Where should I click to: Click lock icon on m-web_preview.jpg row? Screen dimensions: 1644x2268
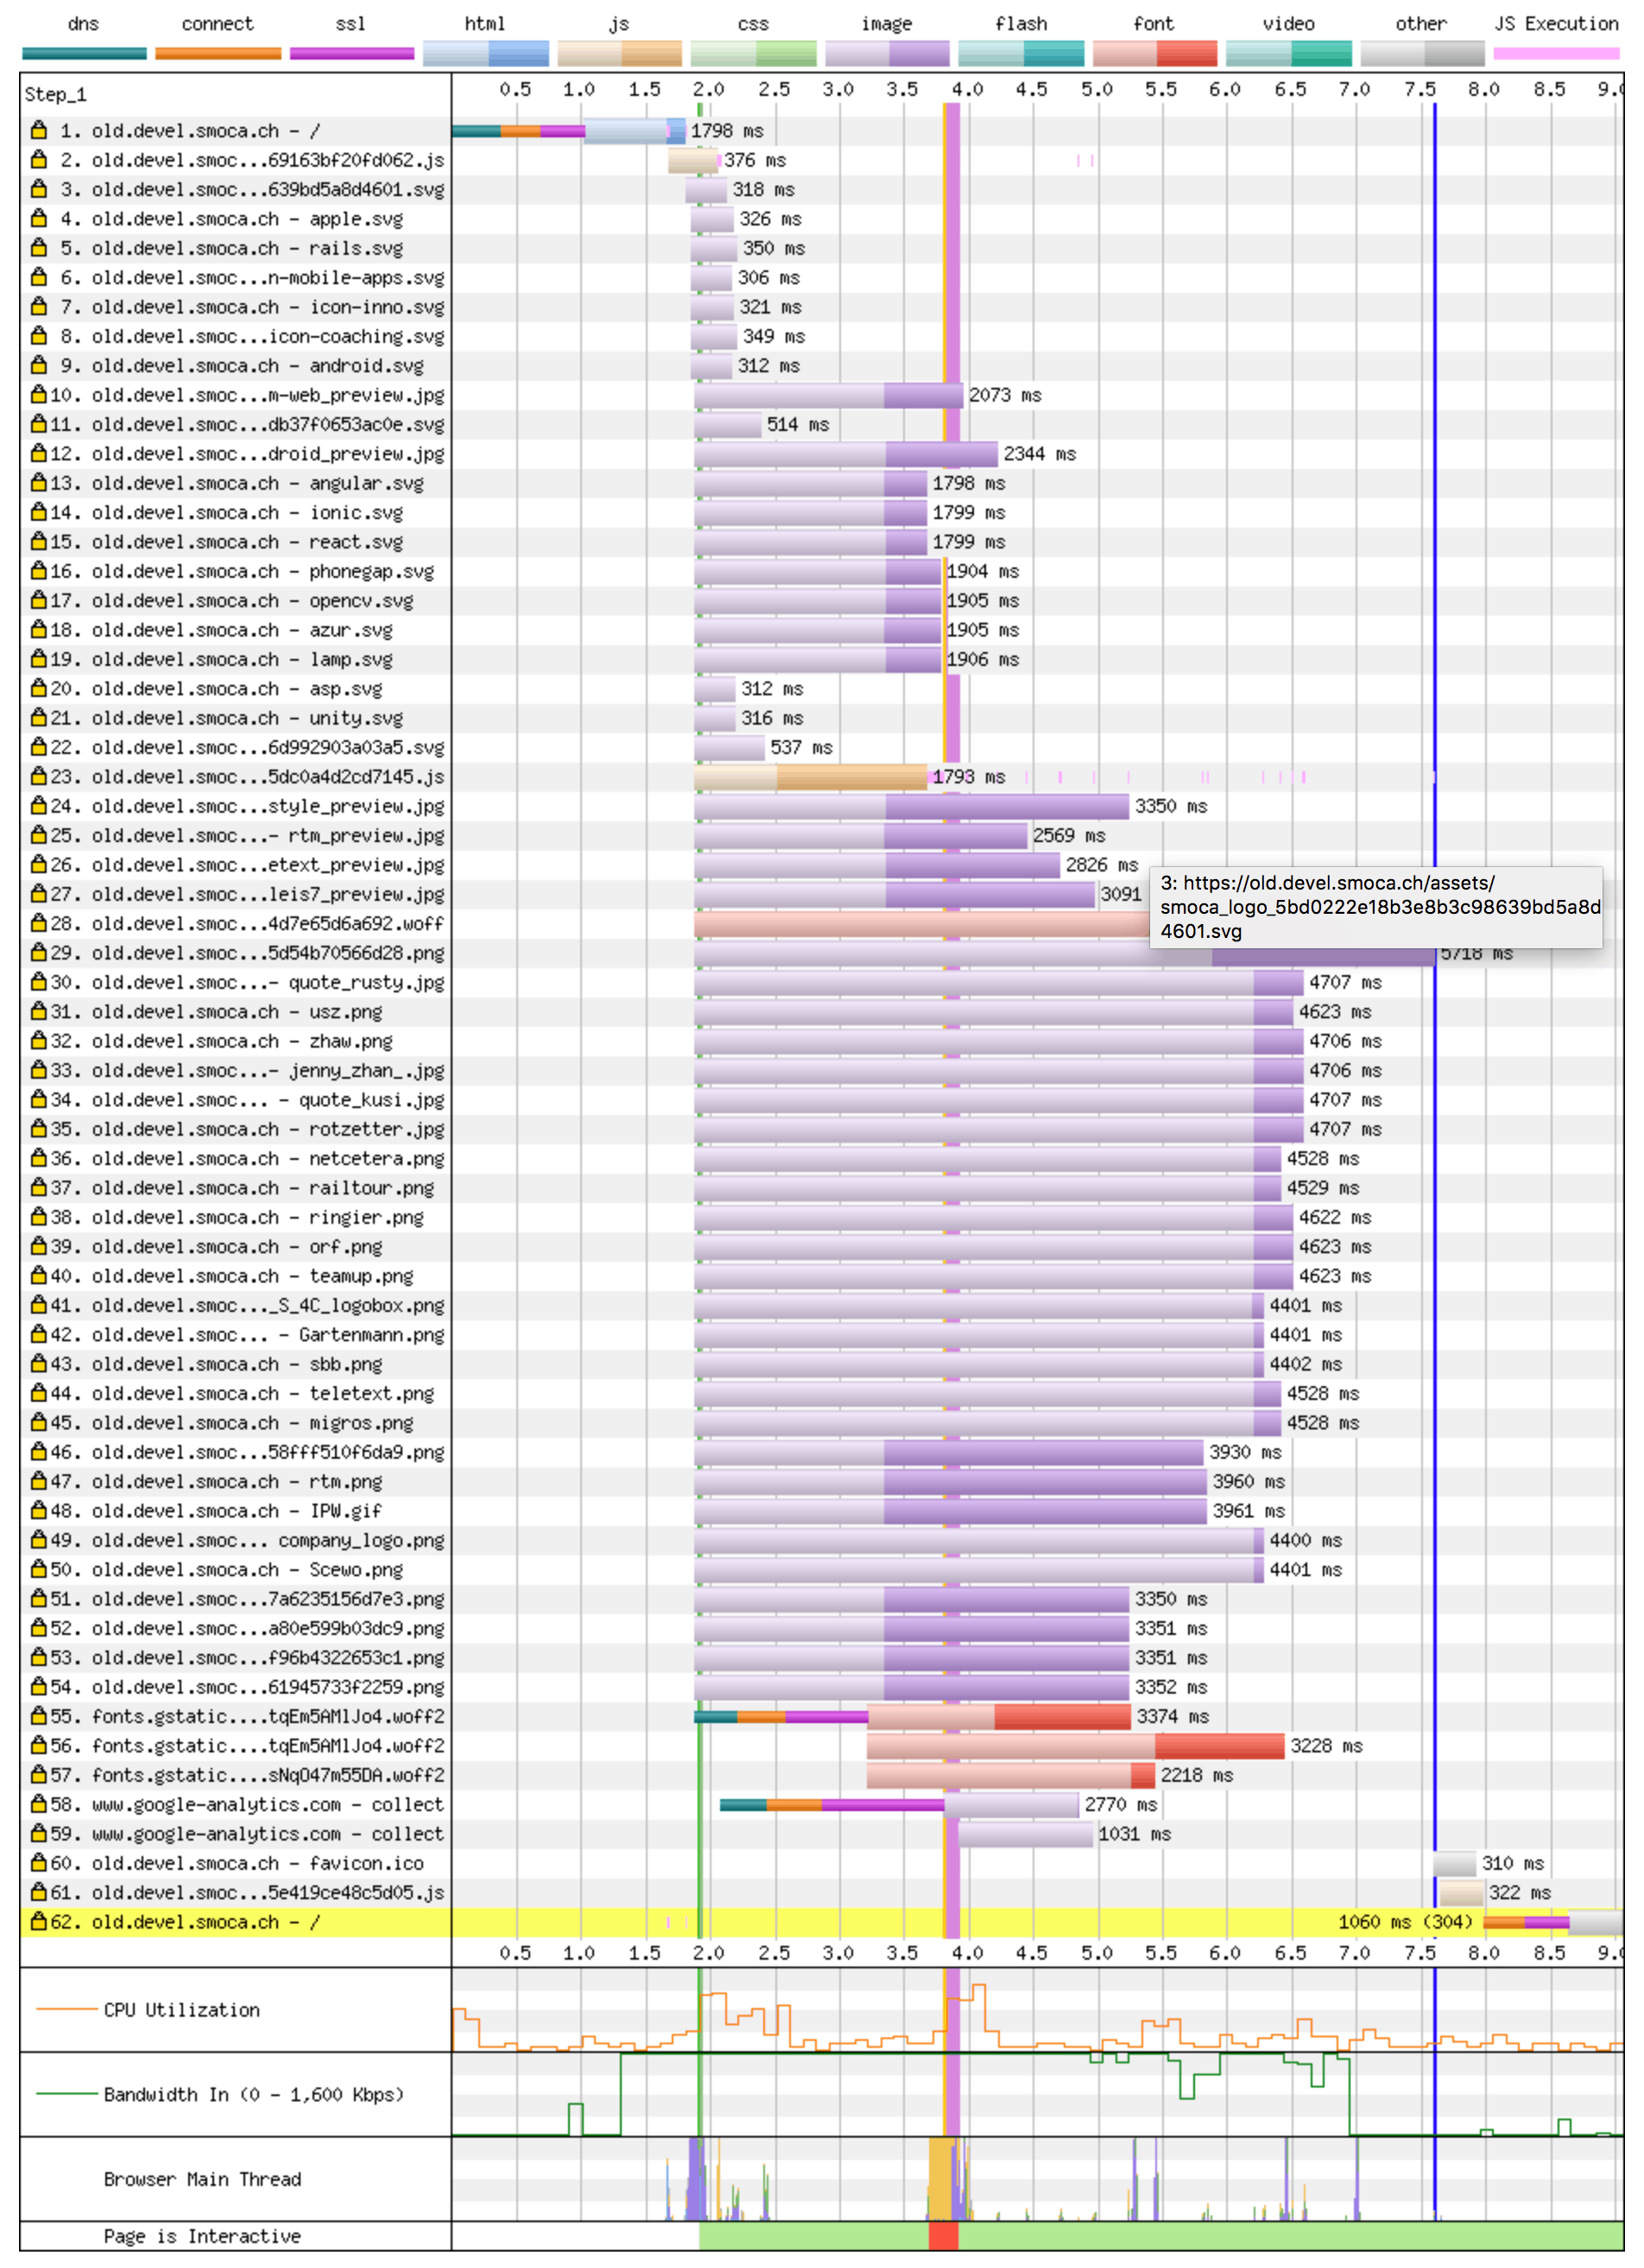point(39,394)
